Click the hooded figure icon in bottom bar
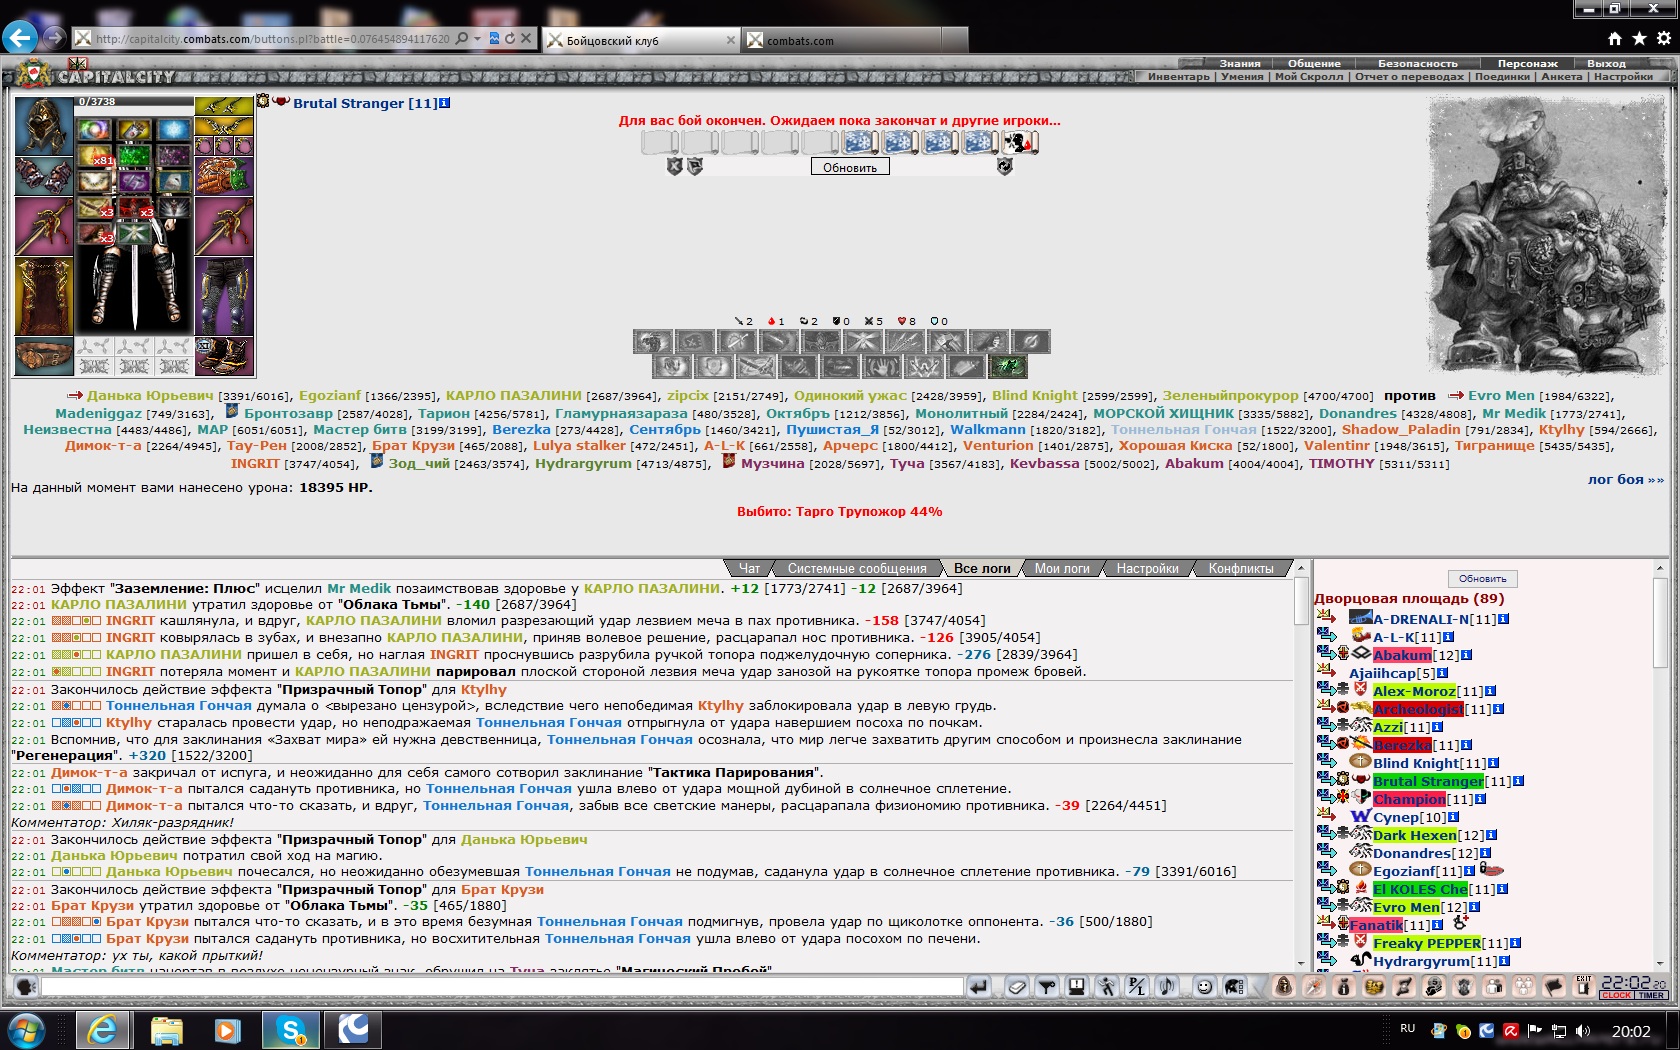 [x=1284, y=987]
